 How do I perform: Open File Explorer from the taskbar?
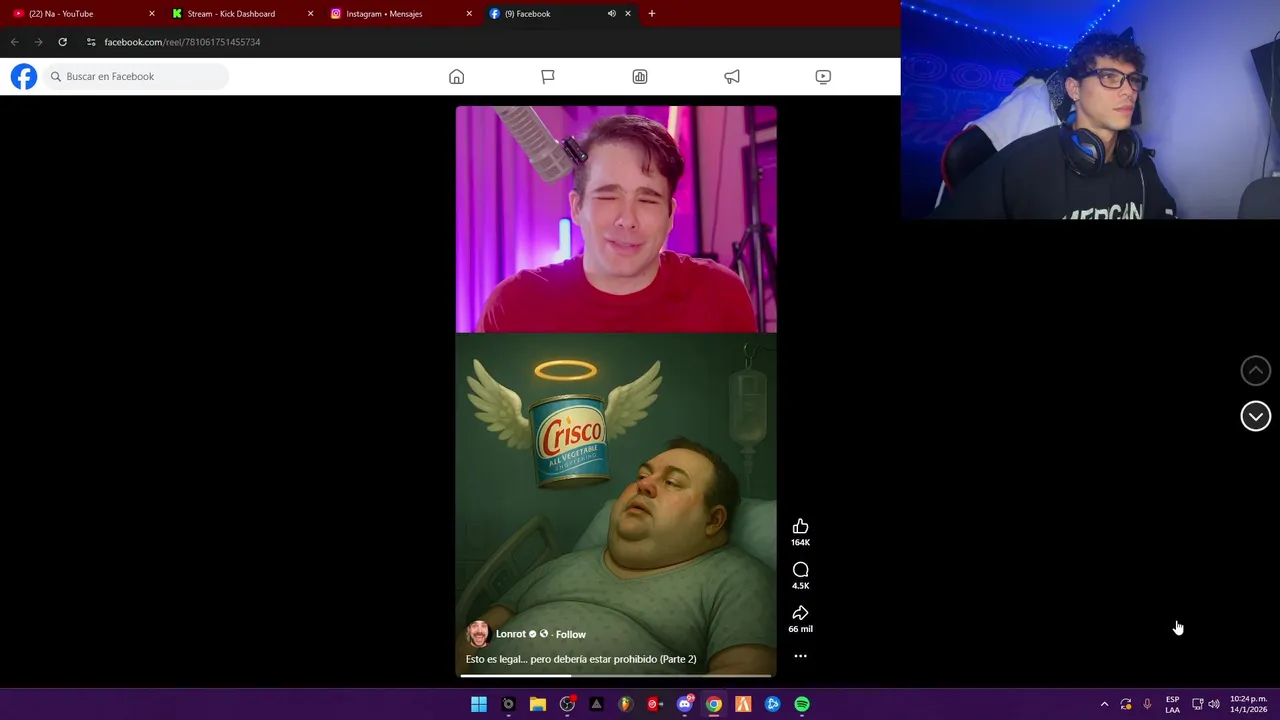[538, 704]
